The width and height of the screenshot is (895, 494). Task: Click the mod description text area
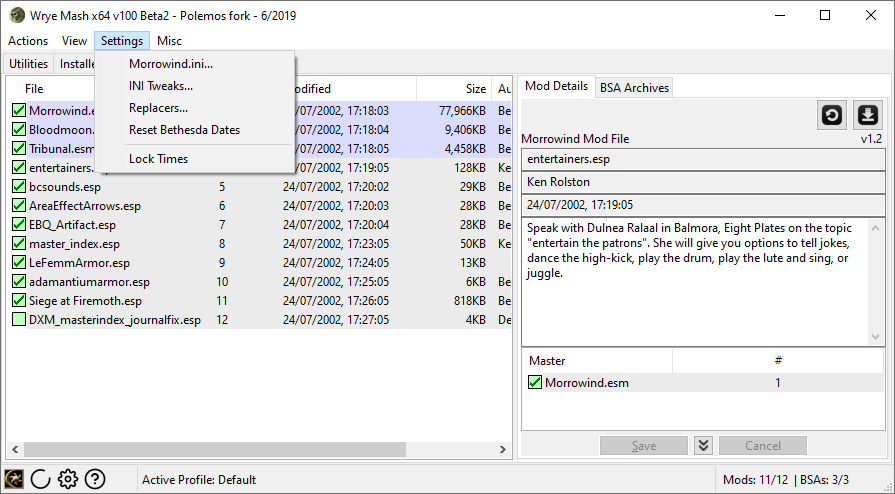(x=696, y=282)
